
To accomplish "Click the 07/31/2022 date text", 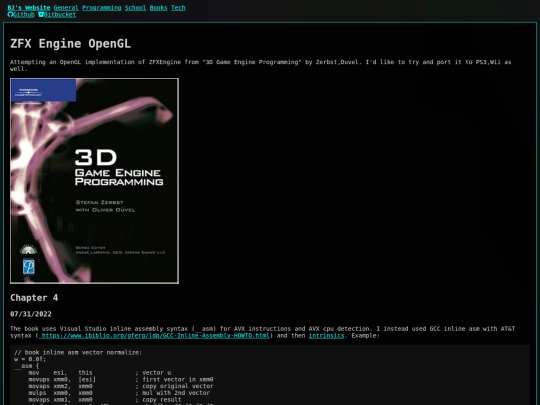I will tap(31, 314).
